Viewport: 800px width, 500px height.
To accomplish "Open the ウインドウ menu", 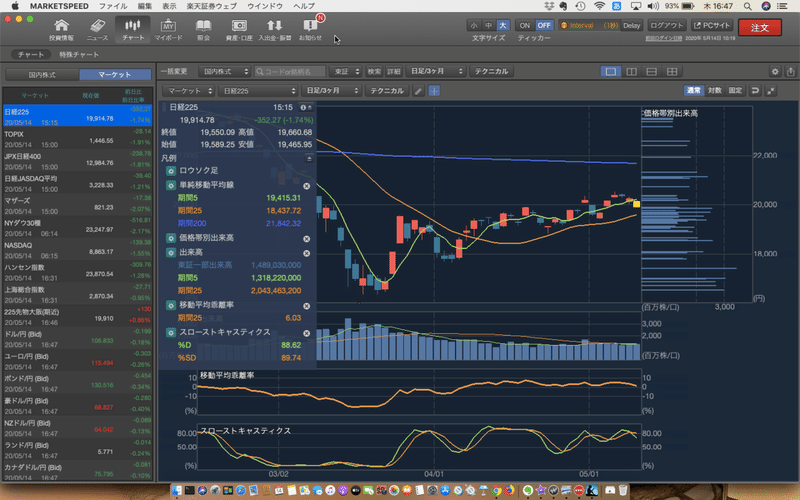I will pyautogui.click(x=265, y=6).
